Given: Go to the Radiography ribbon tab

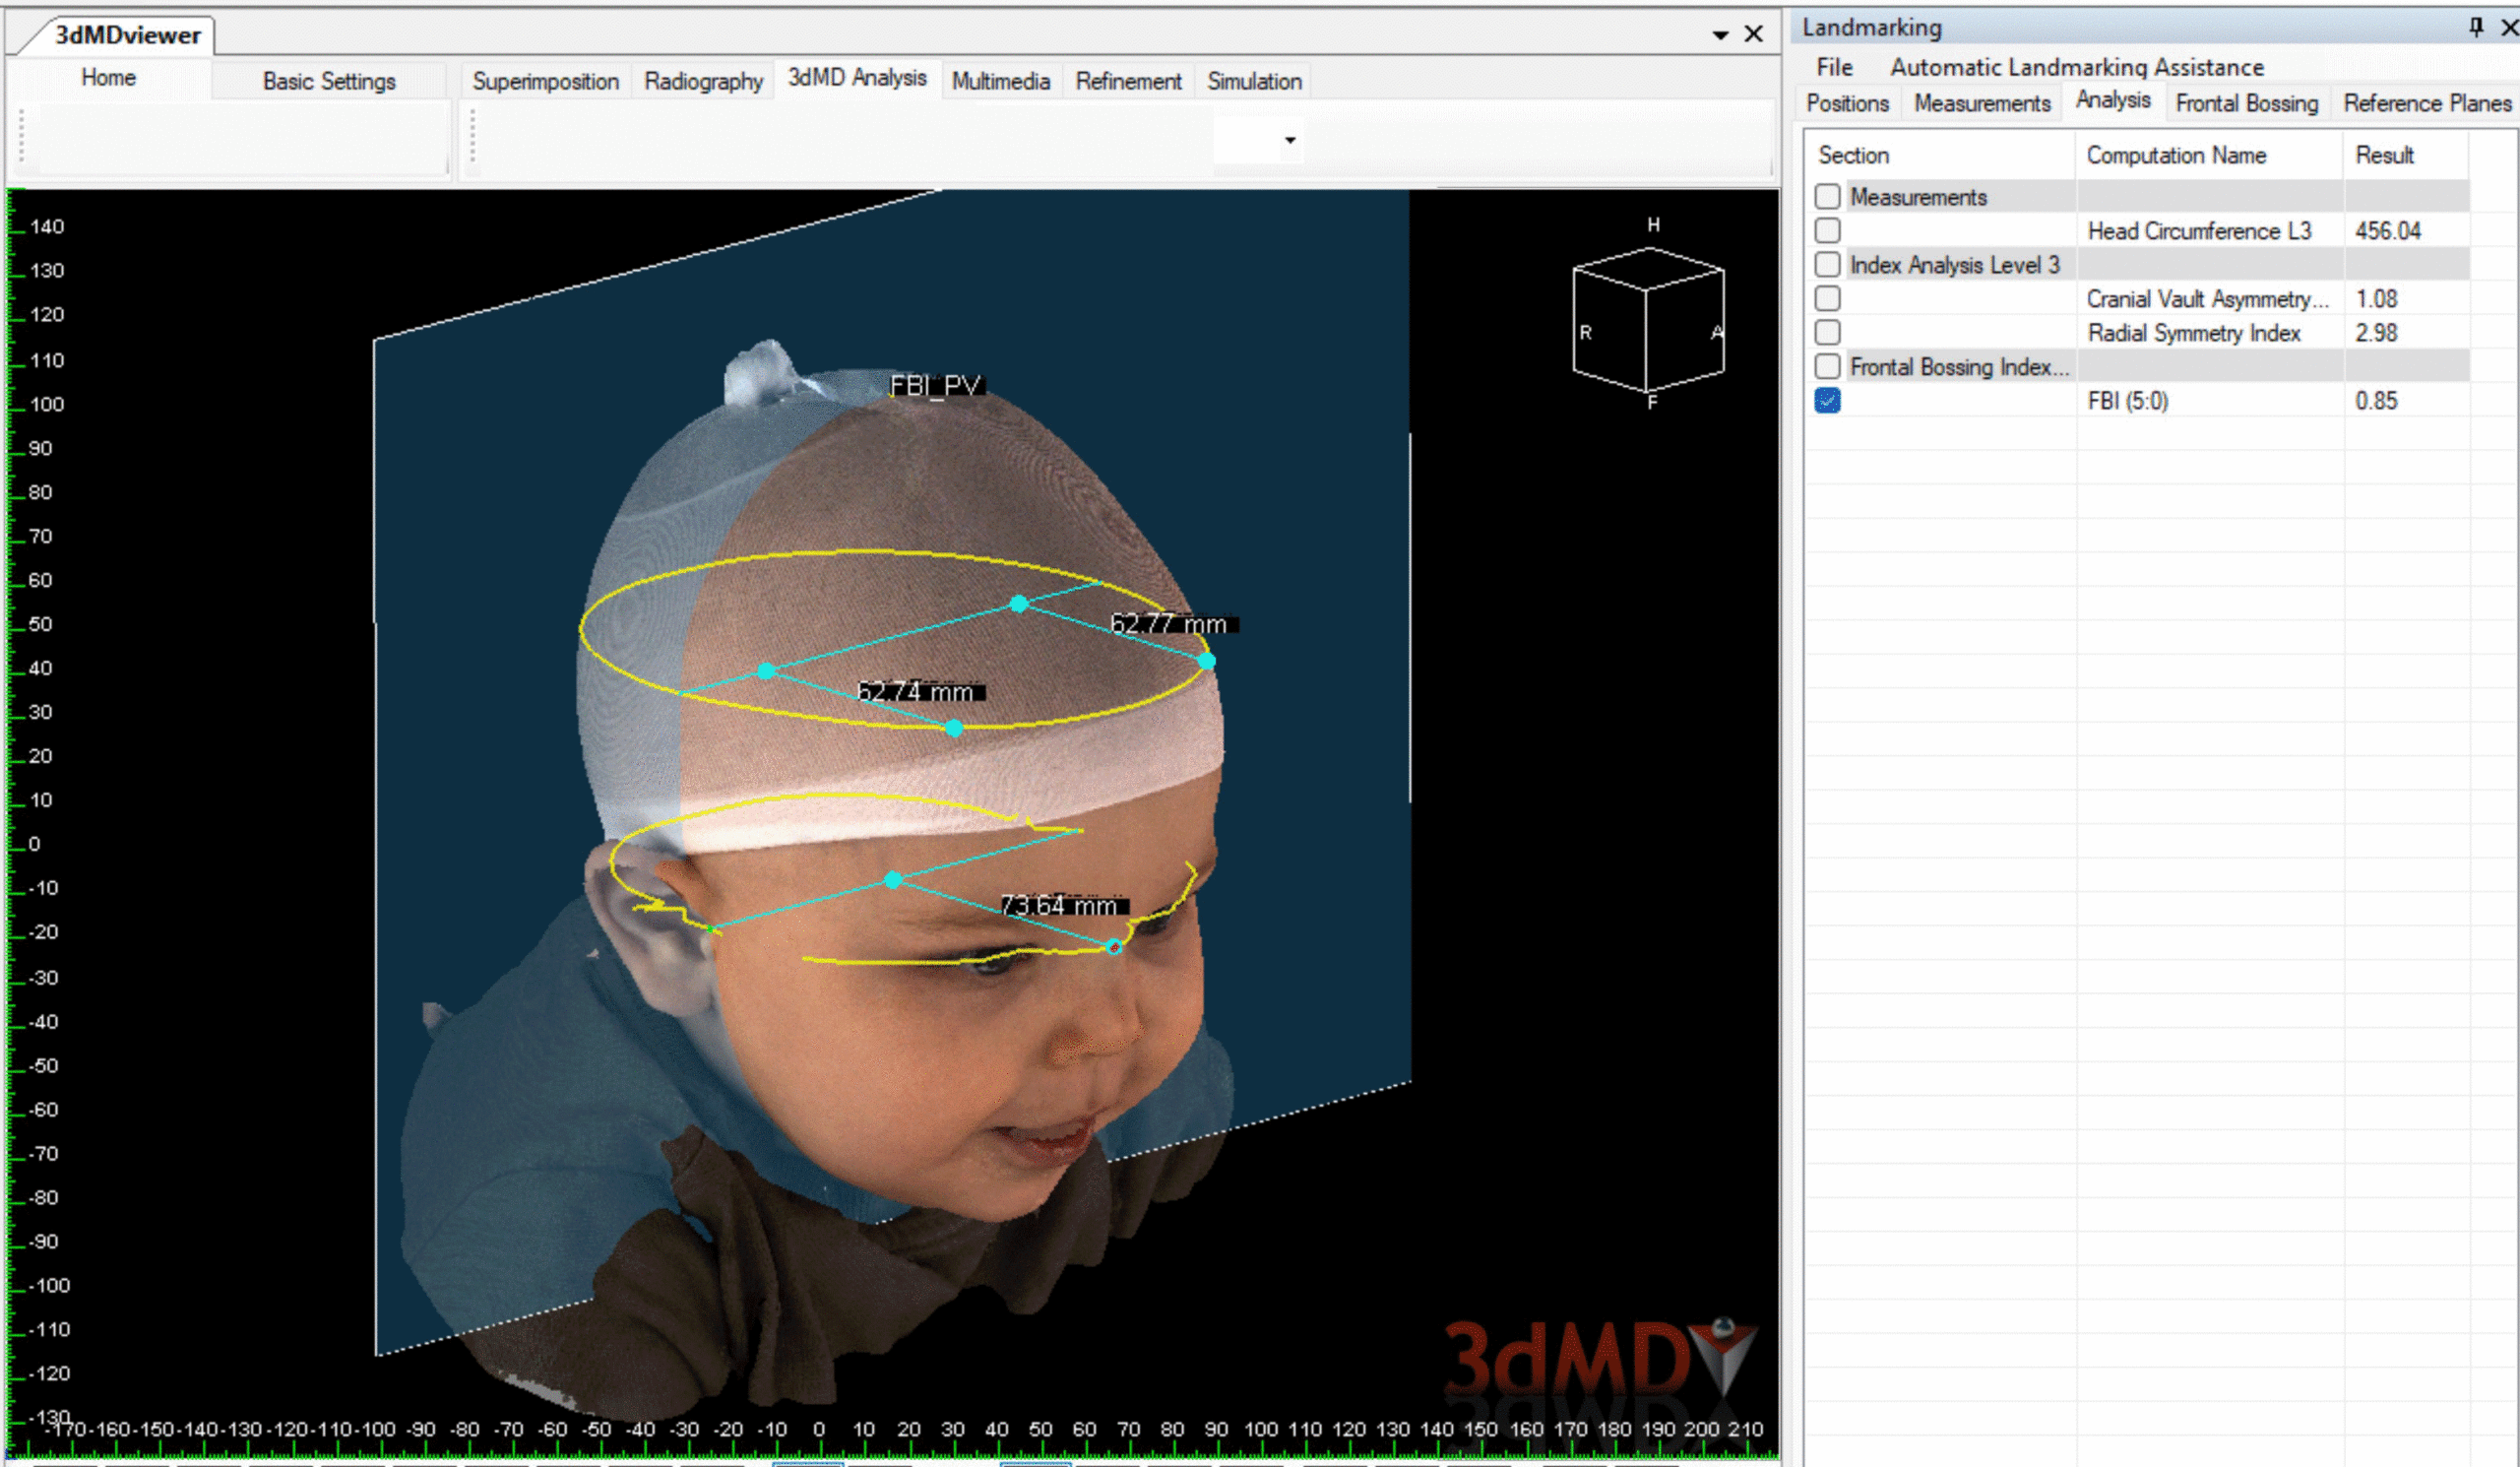Looking at the screenshot, I should click(703, 81).
